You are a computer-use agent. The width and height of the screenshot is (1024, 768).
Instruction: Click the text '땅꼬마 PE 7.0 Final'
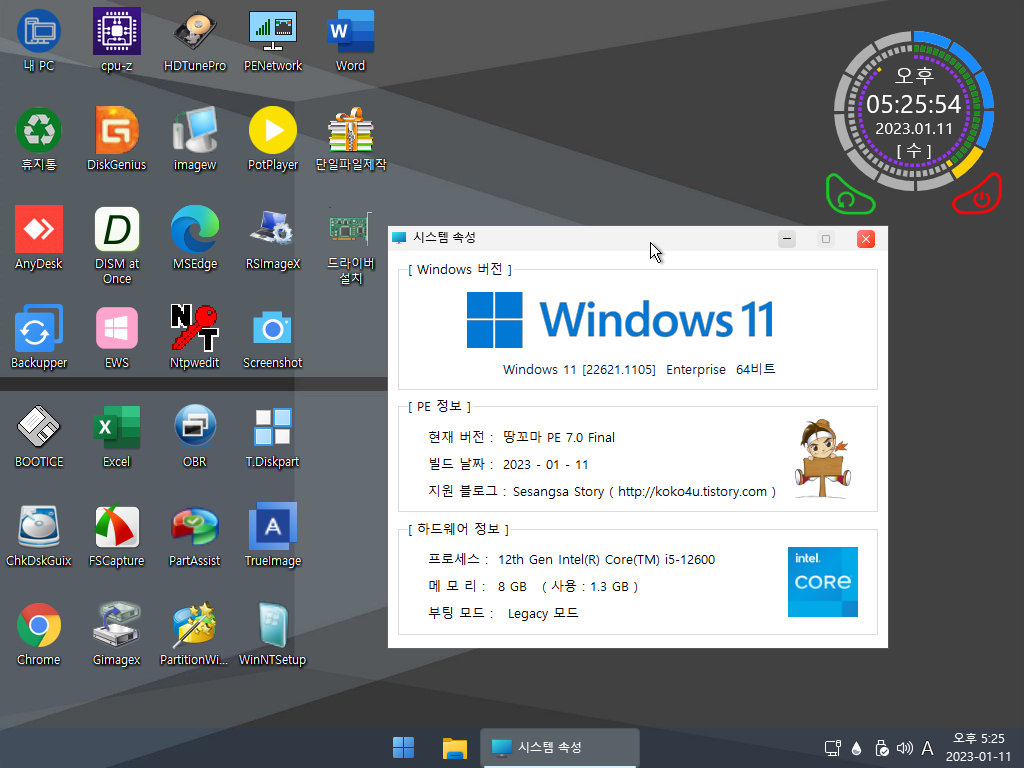pyautogui.click(x=559, y=438)
